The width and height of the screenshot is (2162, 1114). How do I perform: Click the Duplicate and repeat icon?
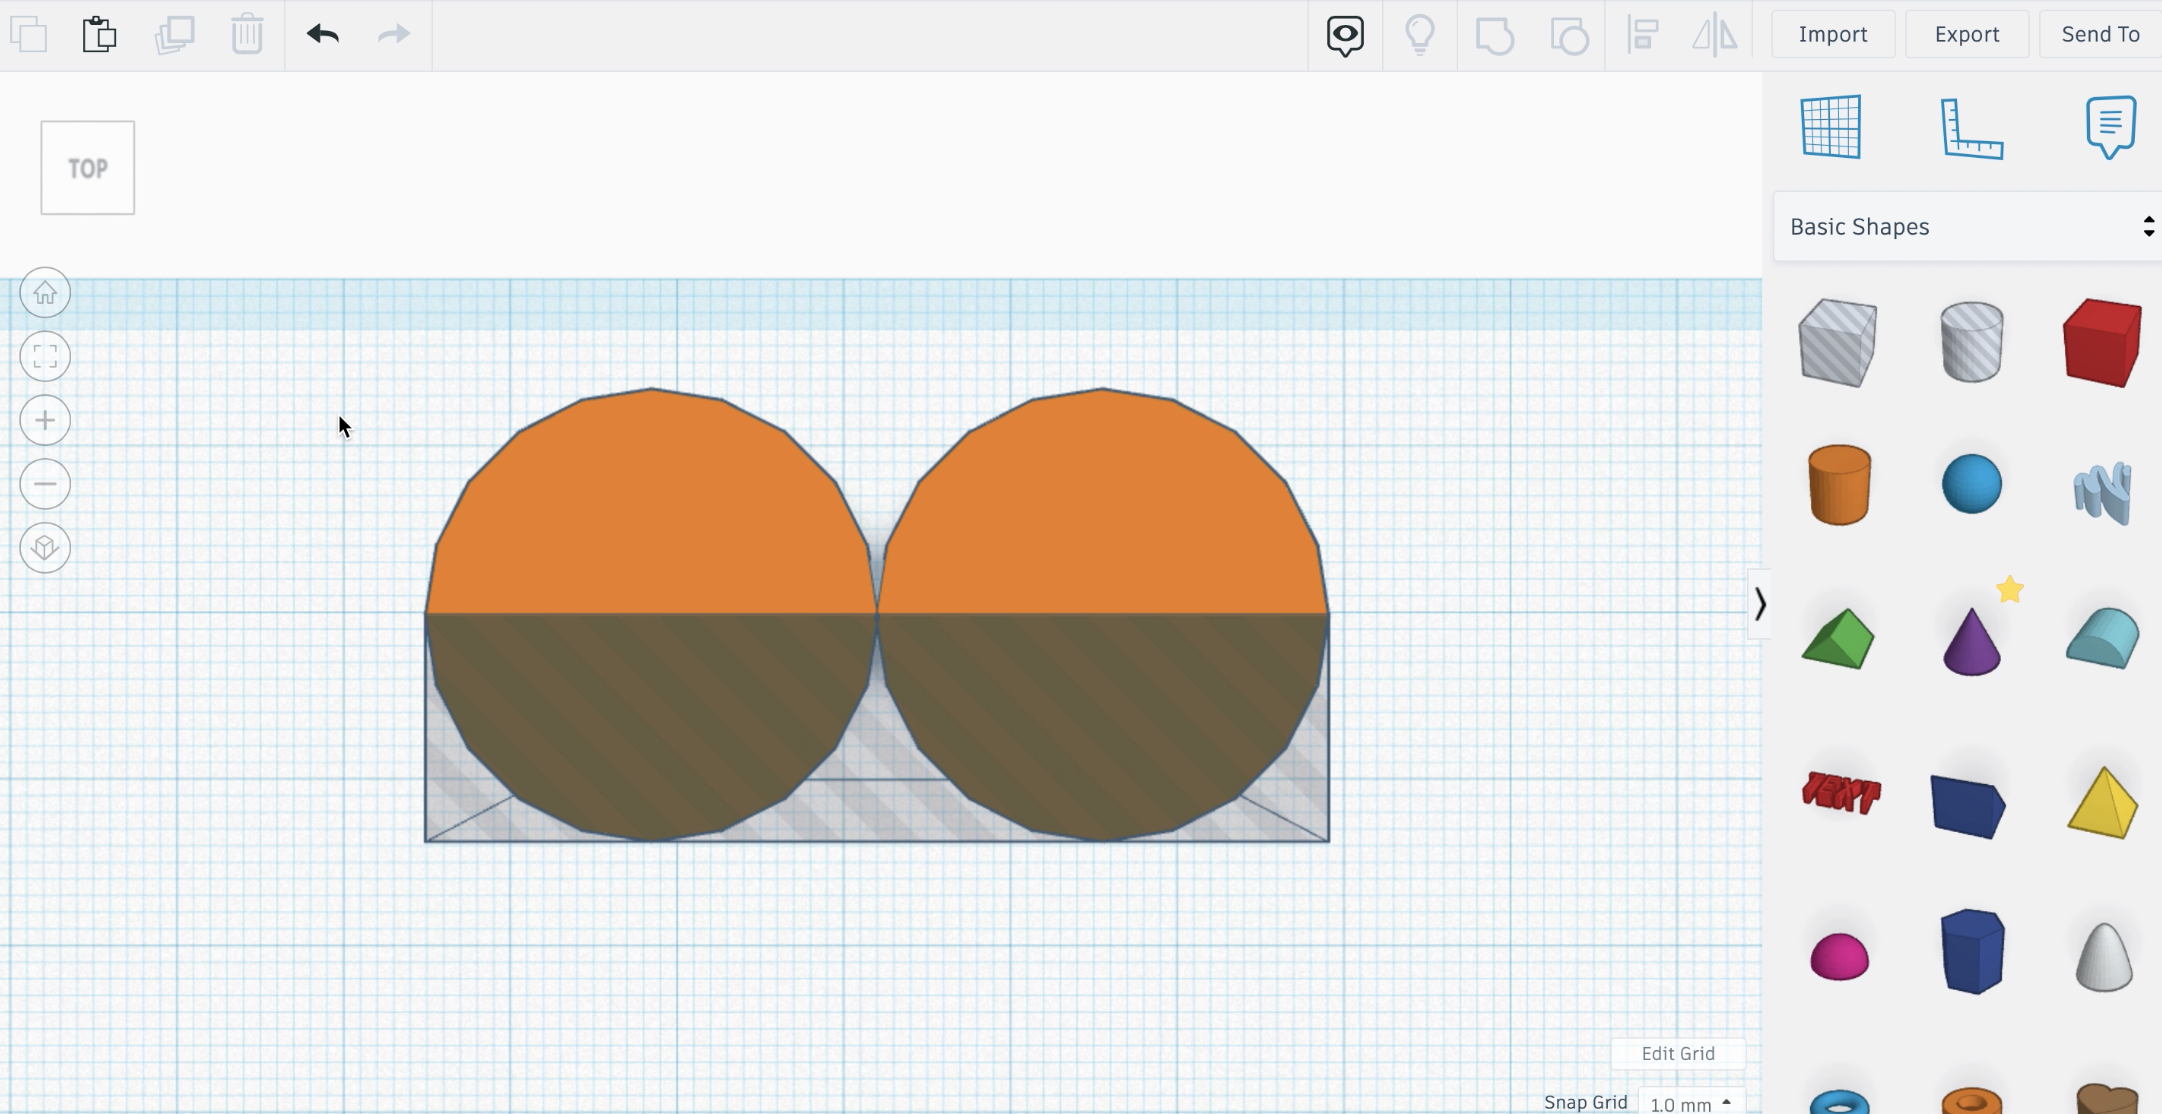point(174,34)
